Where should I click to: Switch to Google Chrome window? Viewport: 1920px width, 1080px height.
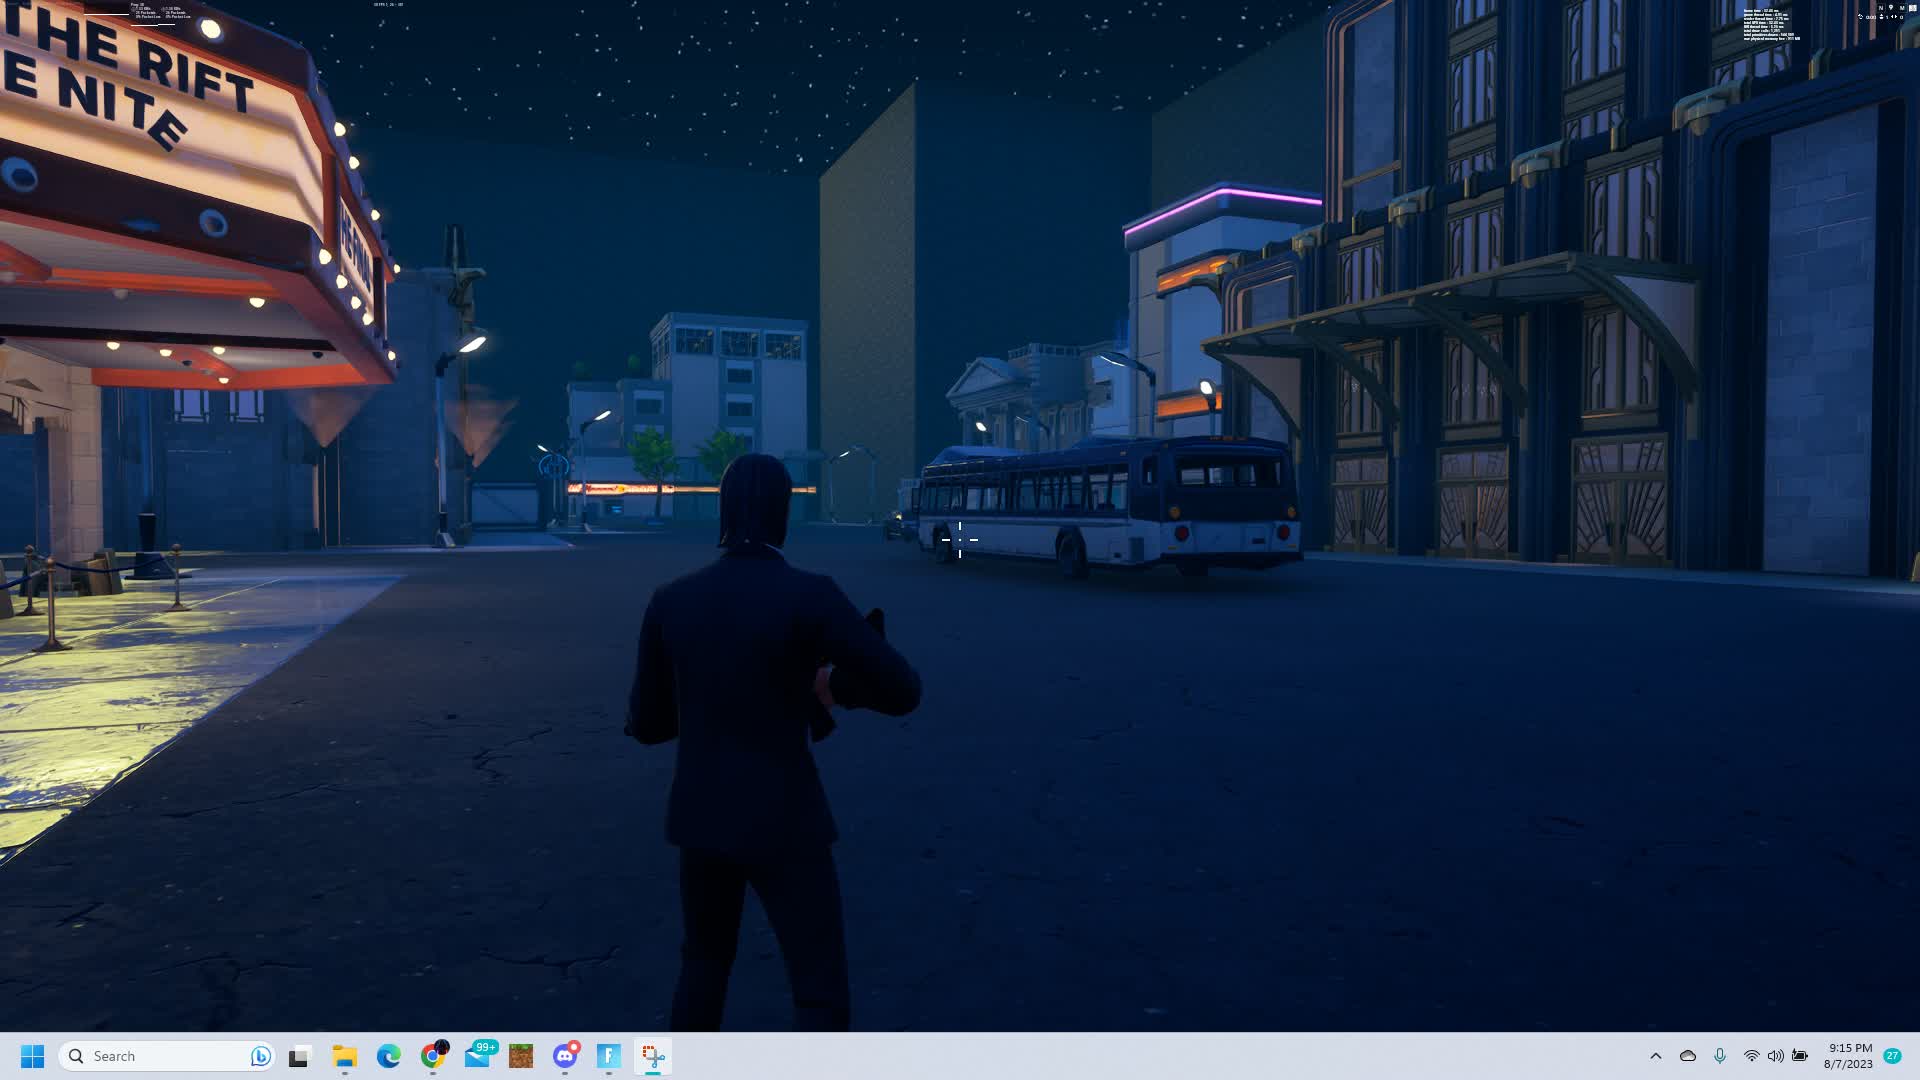(x=433, y=1056)
